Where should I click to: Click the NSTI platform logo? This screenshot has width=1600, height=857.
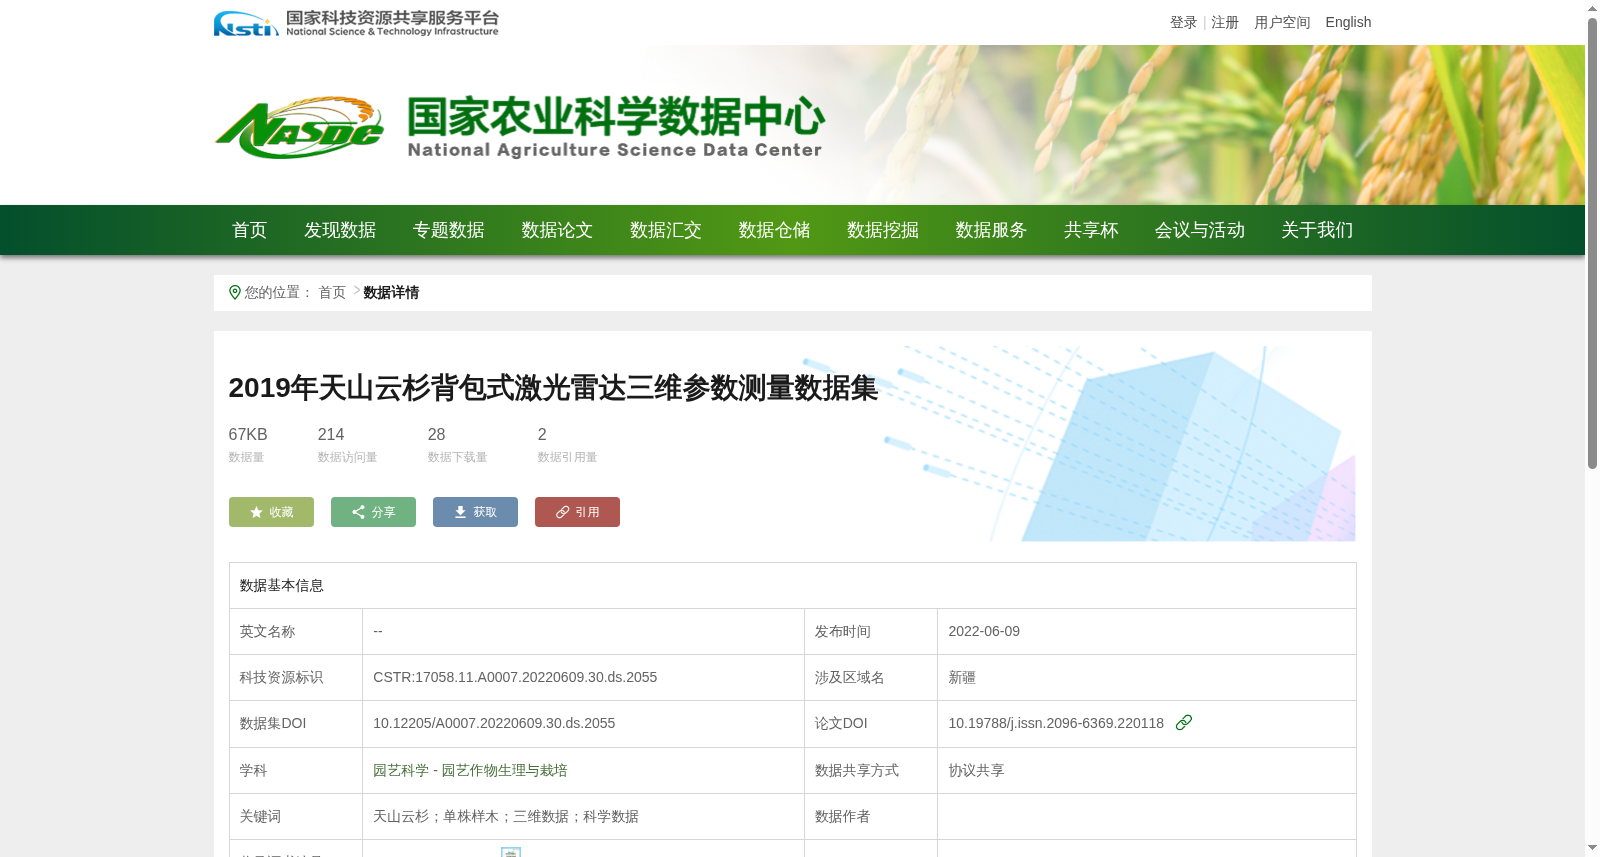[356, 23]
